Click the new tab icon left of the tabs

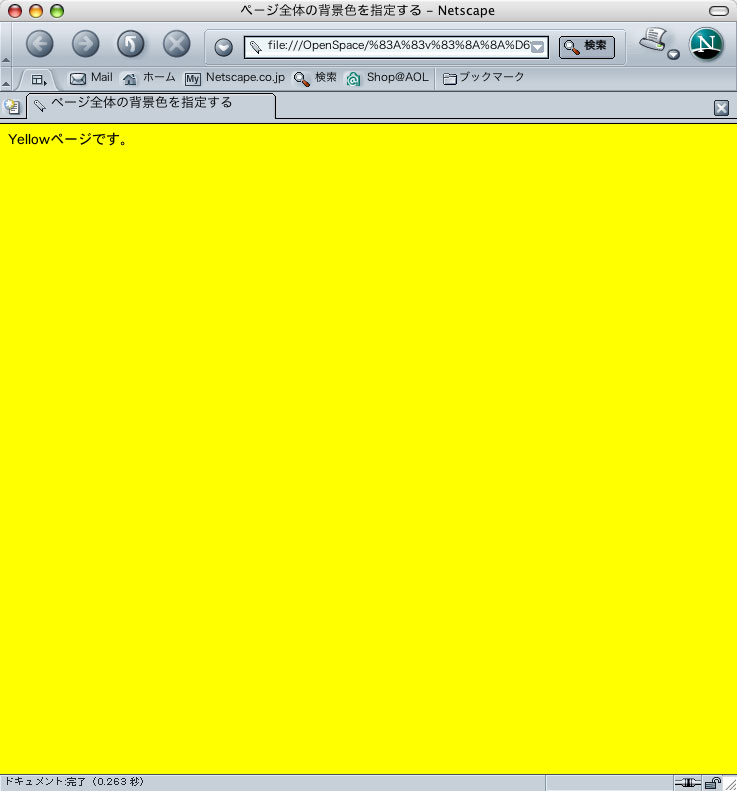[x=12, y=107]
